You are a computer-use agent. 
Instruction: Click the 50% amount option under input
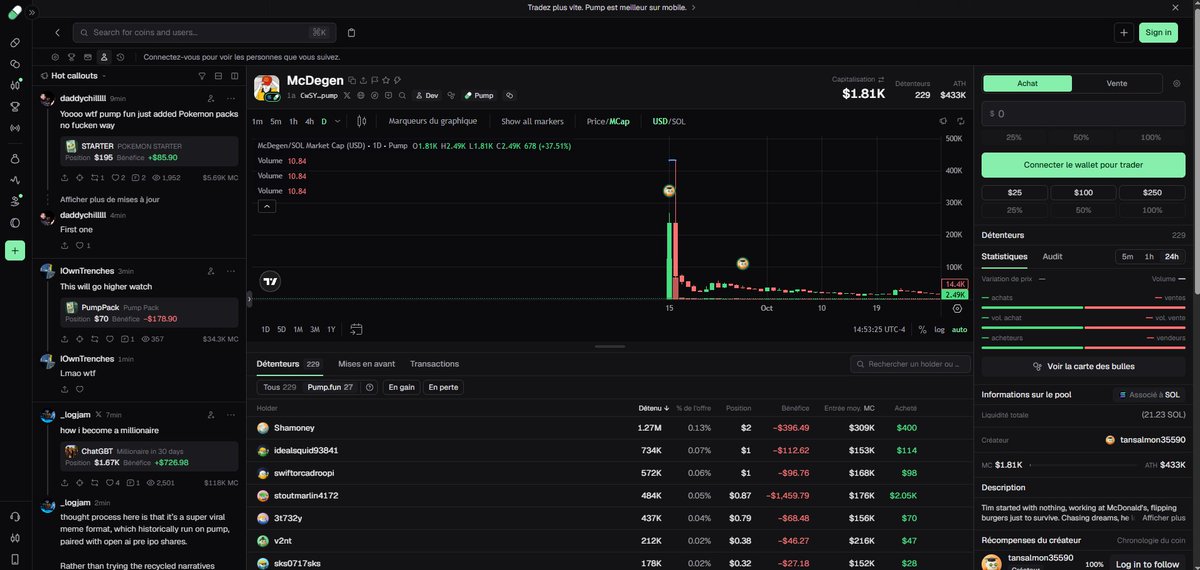[x=1081, y=137]
